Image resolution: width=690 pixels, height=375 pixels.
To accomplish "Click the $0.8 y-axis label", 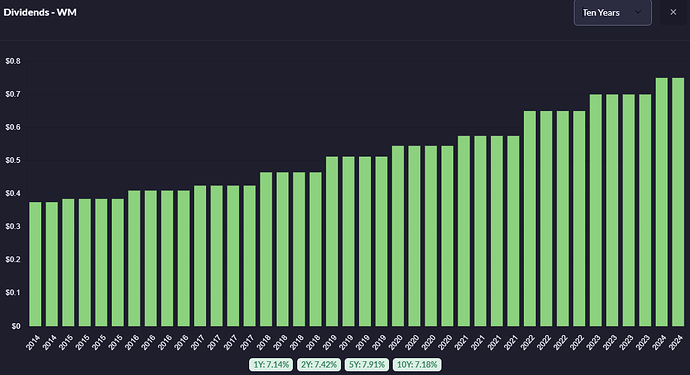I will coord(13,61).
